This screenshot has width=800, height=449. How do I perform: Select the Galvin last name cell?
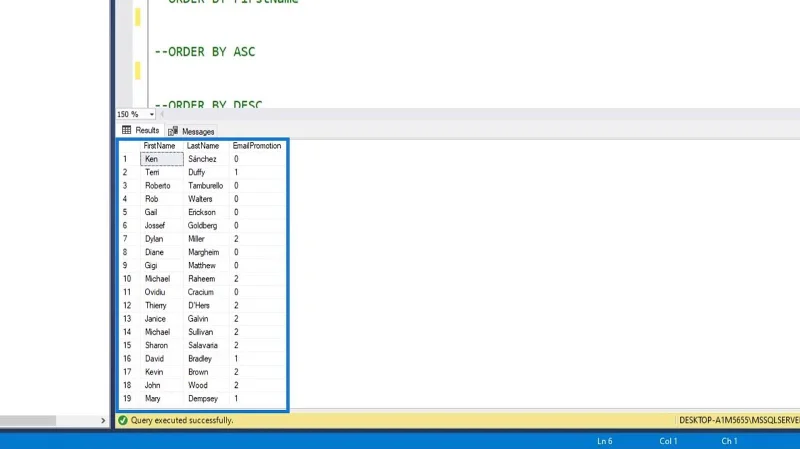pyautogui.click(x=207, y=318)
